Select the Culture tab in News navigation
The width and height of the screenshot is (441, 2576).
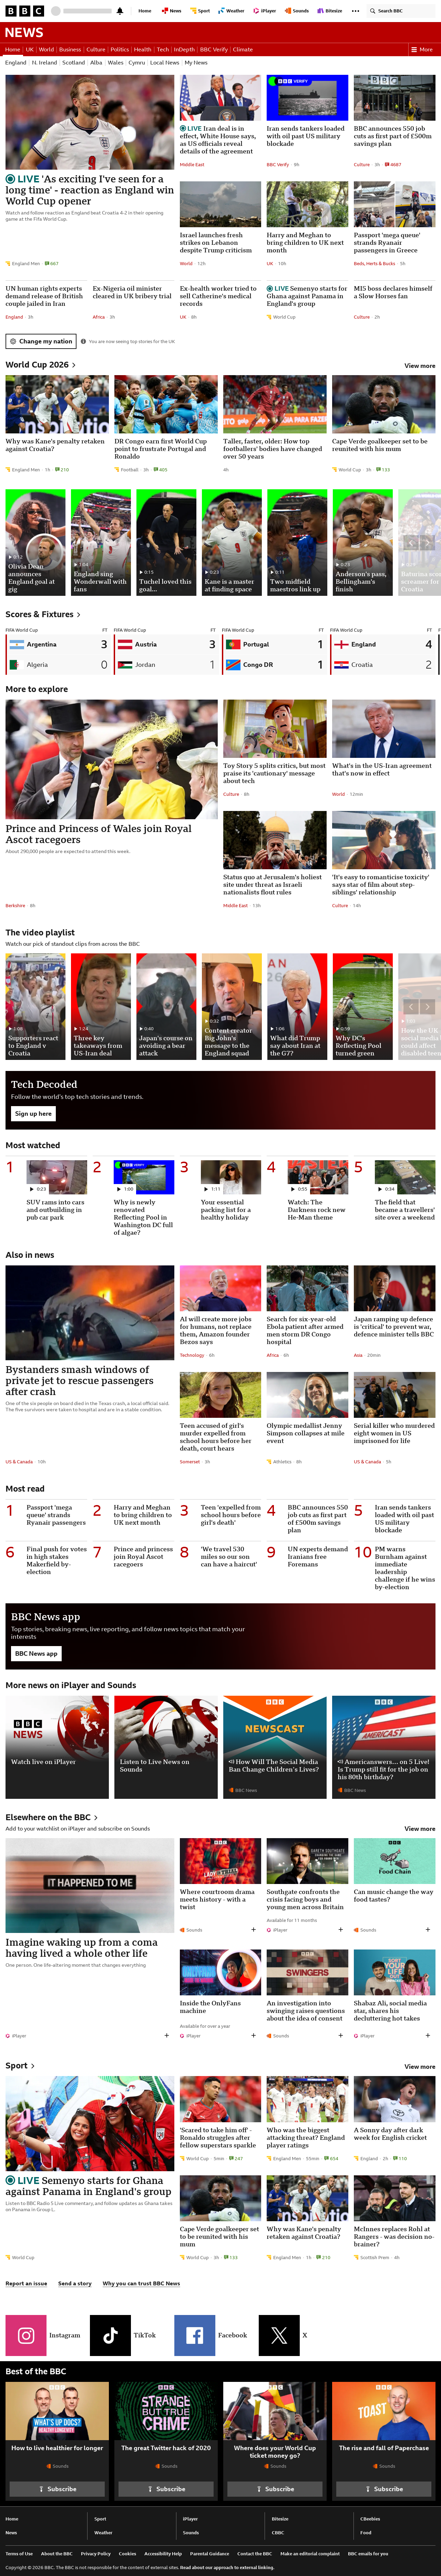click(96, 49)
